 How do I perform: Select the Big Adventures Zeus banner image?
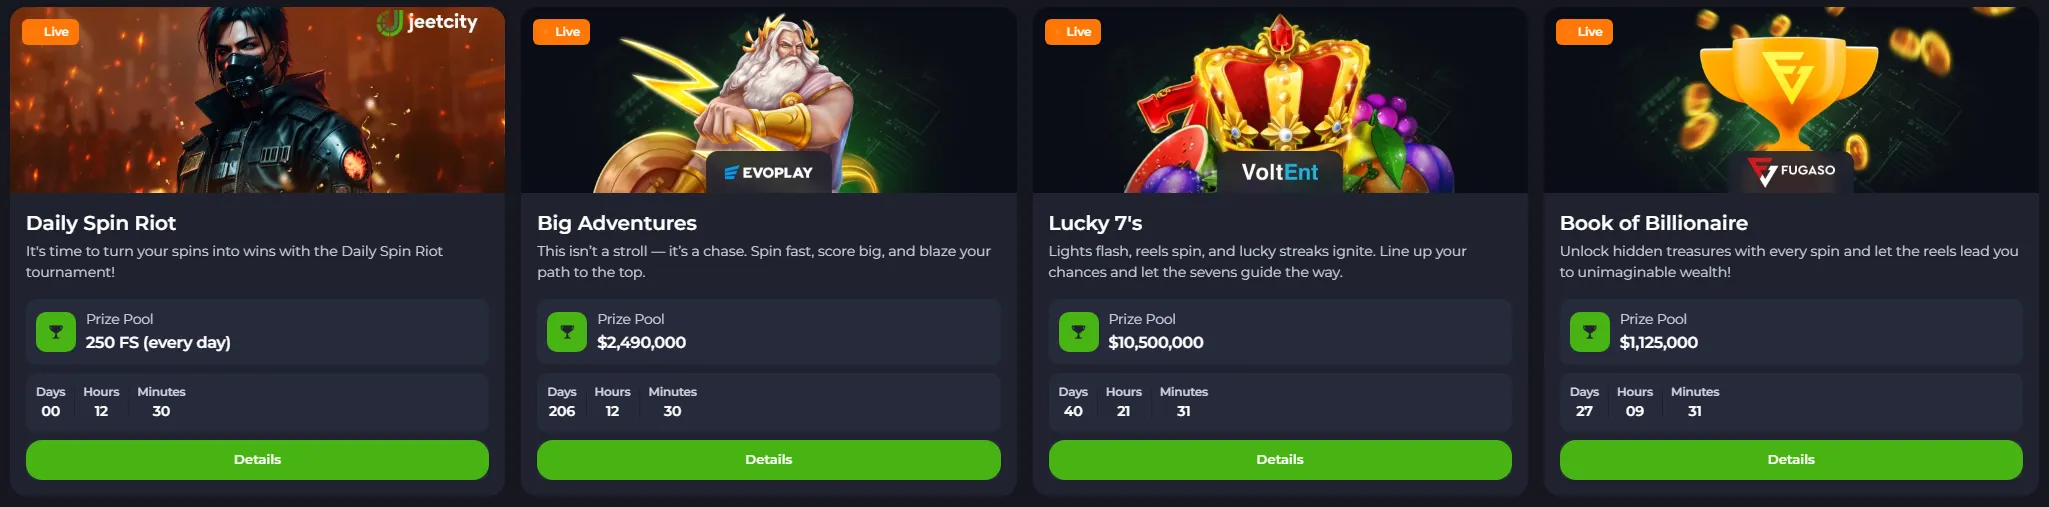click(x=768, y=100)
